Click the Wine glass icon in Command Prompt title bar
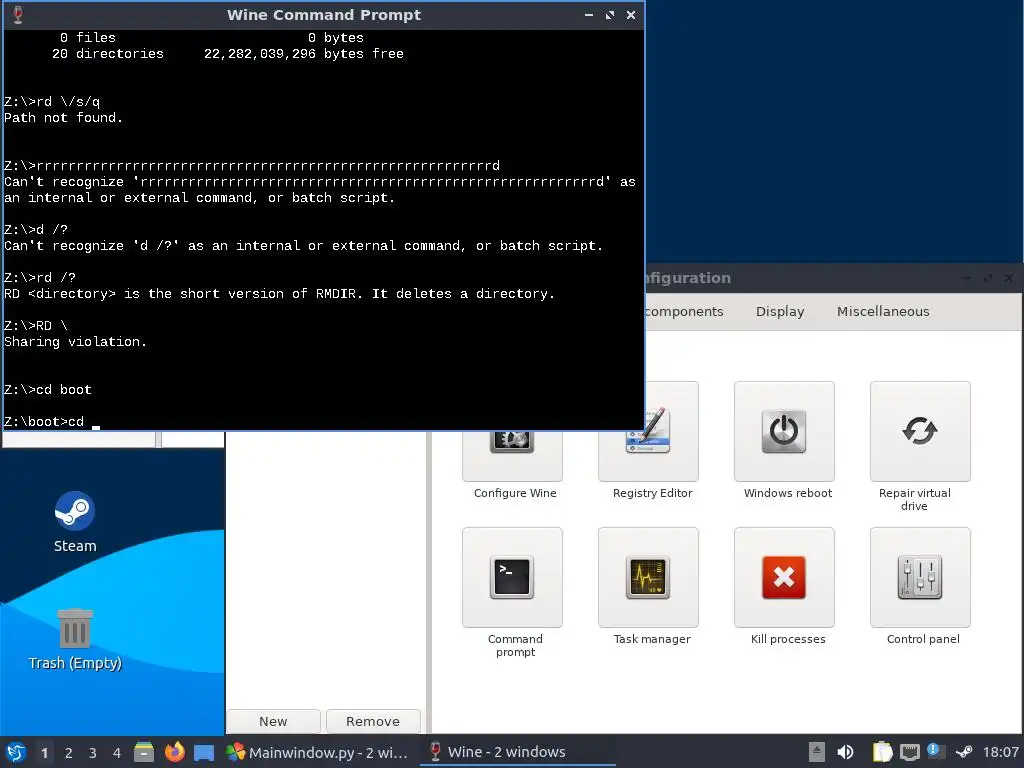Image resolution: width=1024 pixels, height=768 pixels. (18, 14)
